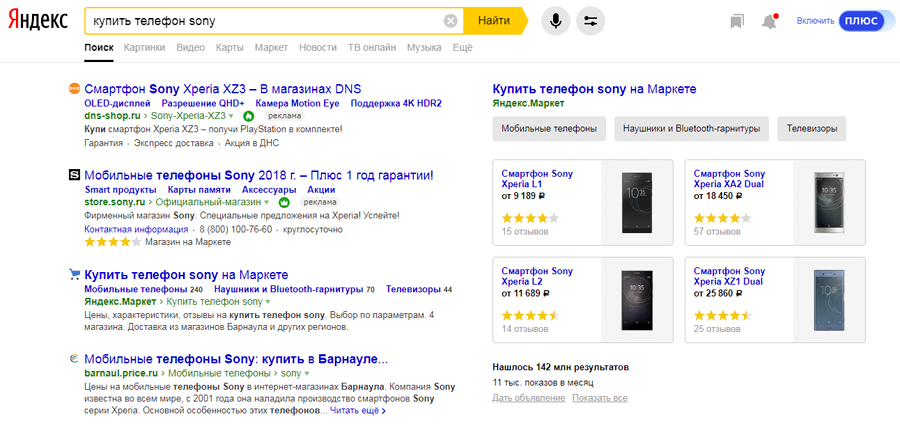Click the green crown badge near Официальный-магазин
The height and width of the screenshot is (428, 900).
[x=284, y=202]
